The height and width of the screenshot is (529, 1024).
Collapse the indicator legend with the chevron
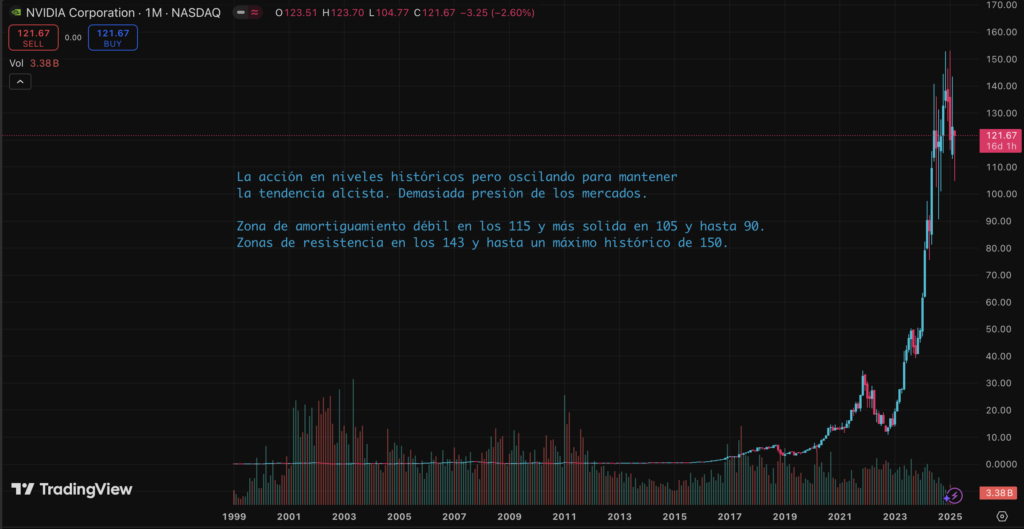pyautogui.click(x=20, y=82)
